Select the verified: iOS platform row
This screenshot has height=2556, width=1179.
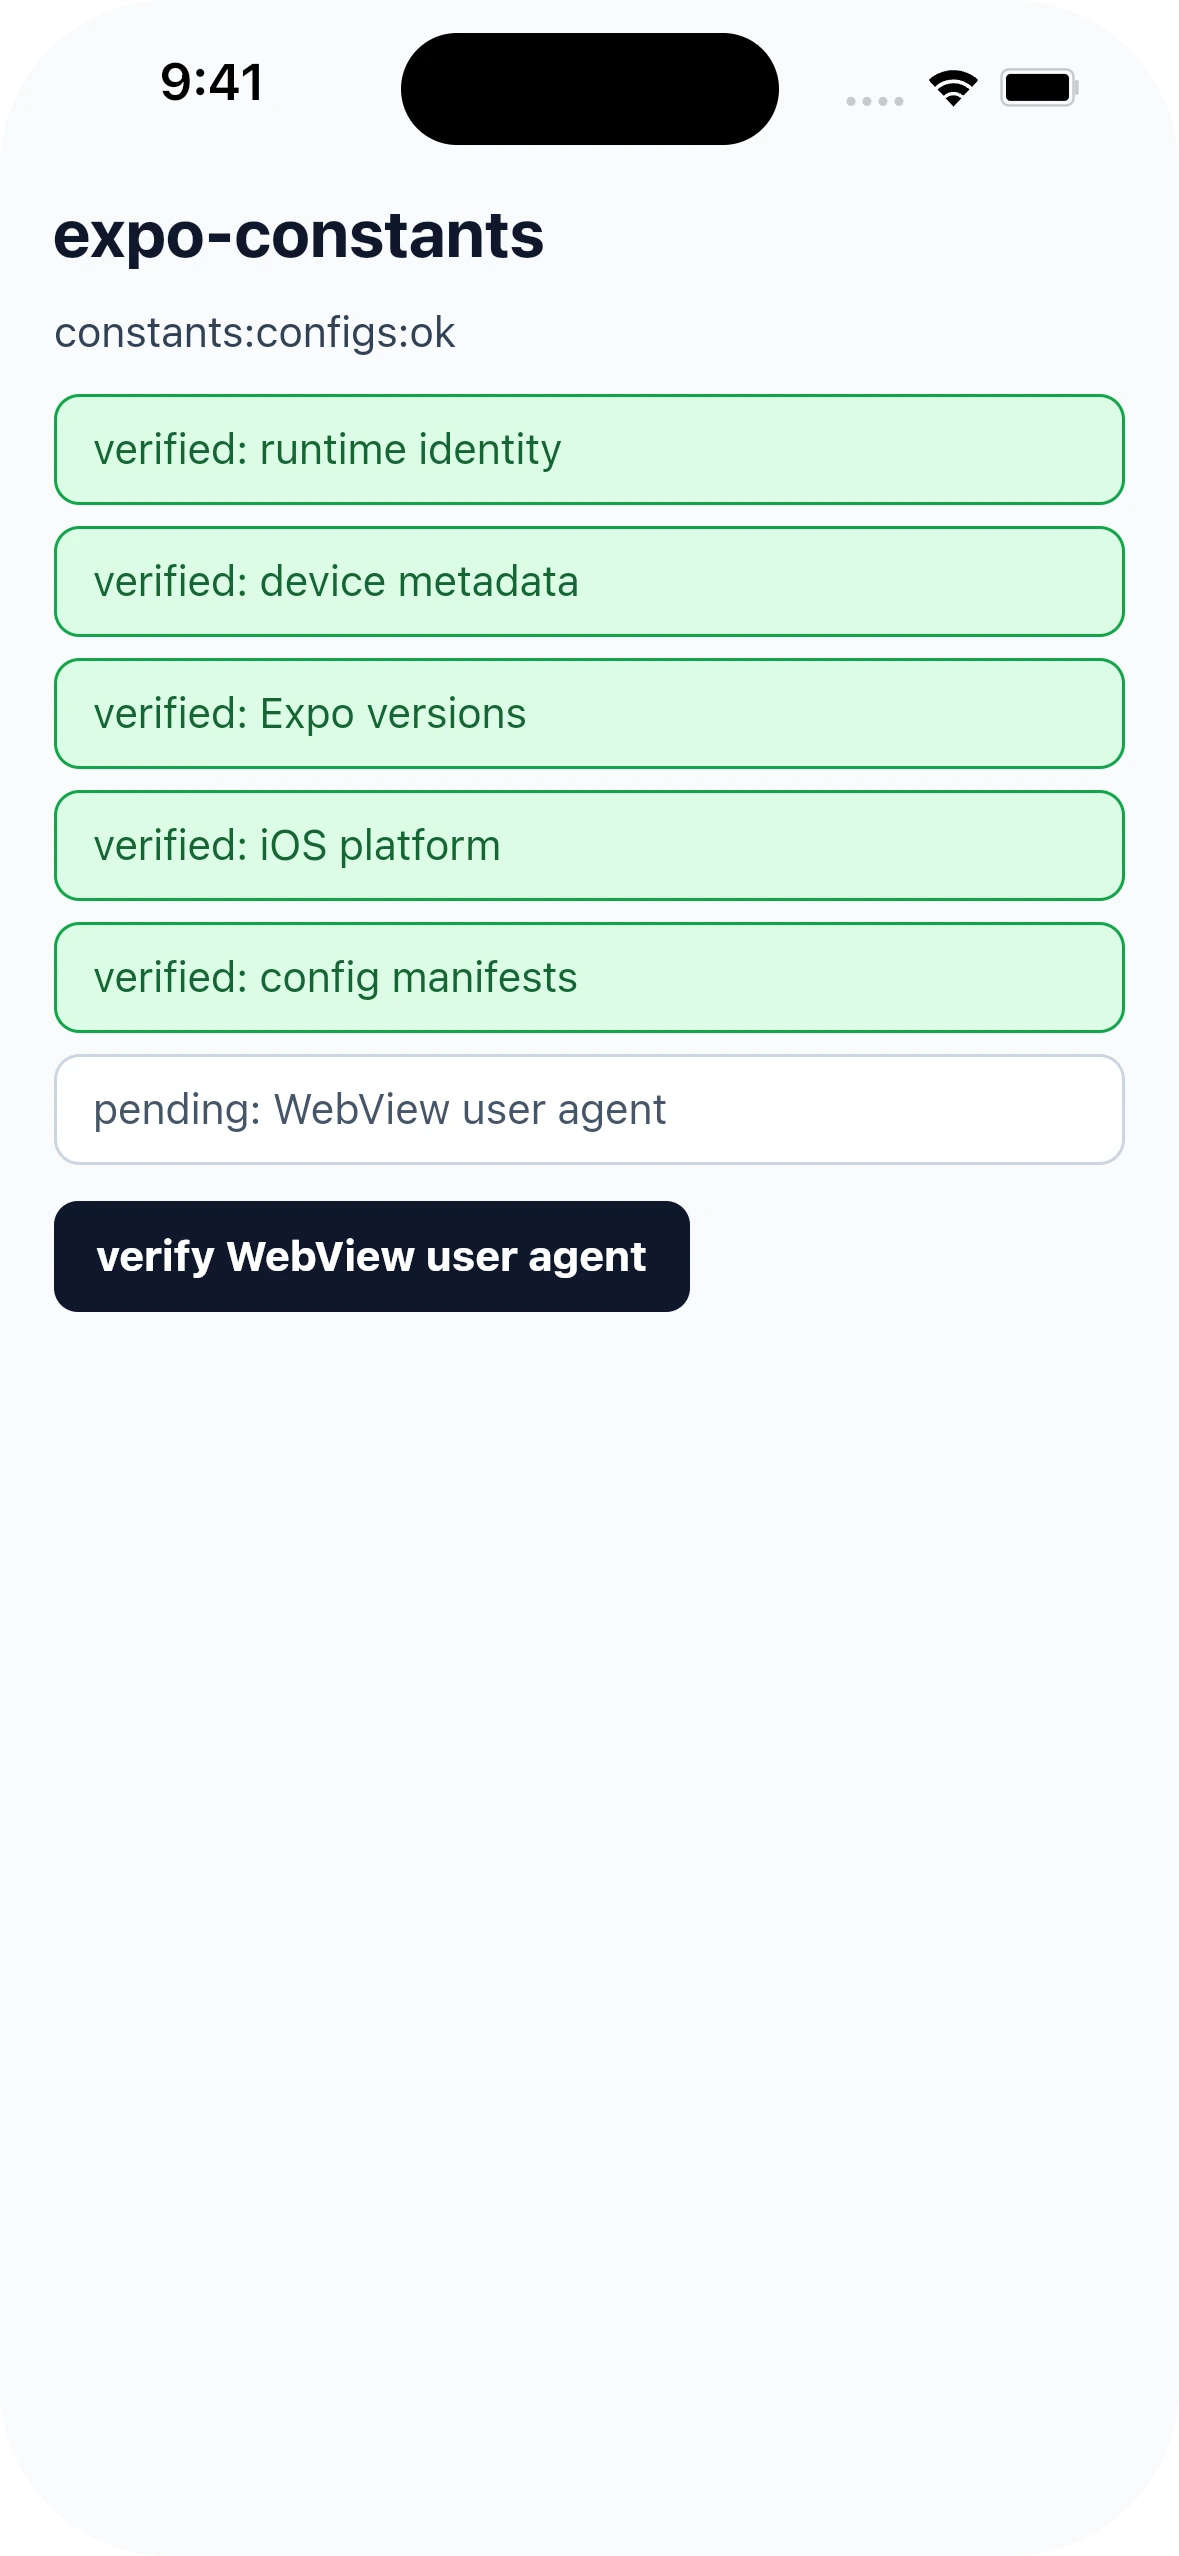point(589,846)
